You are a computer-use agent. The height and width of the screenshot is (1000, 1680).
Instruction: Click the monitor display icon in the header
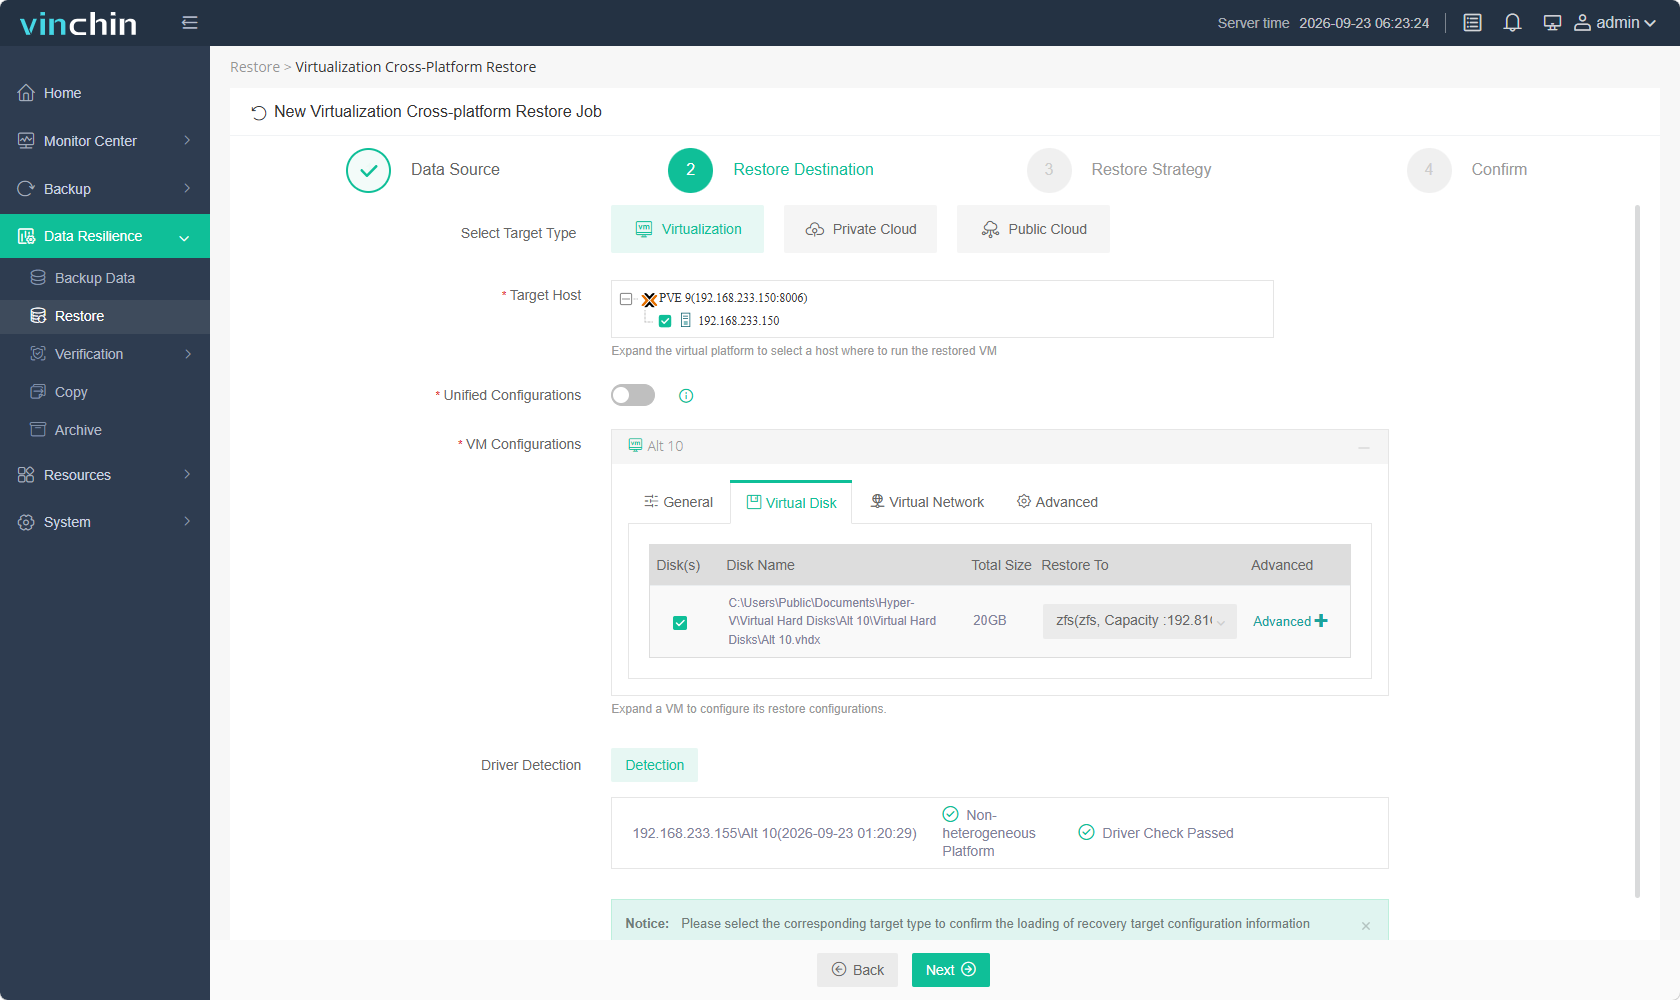1552,23
